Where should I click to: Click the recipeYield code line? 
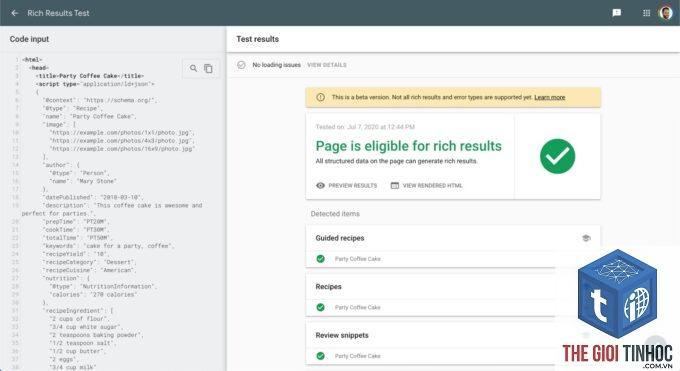(x=75, y=254)
